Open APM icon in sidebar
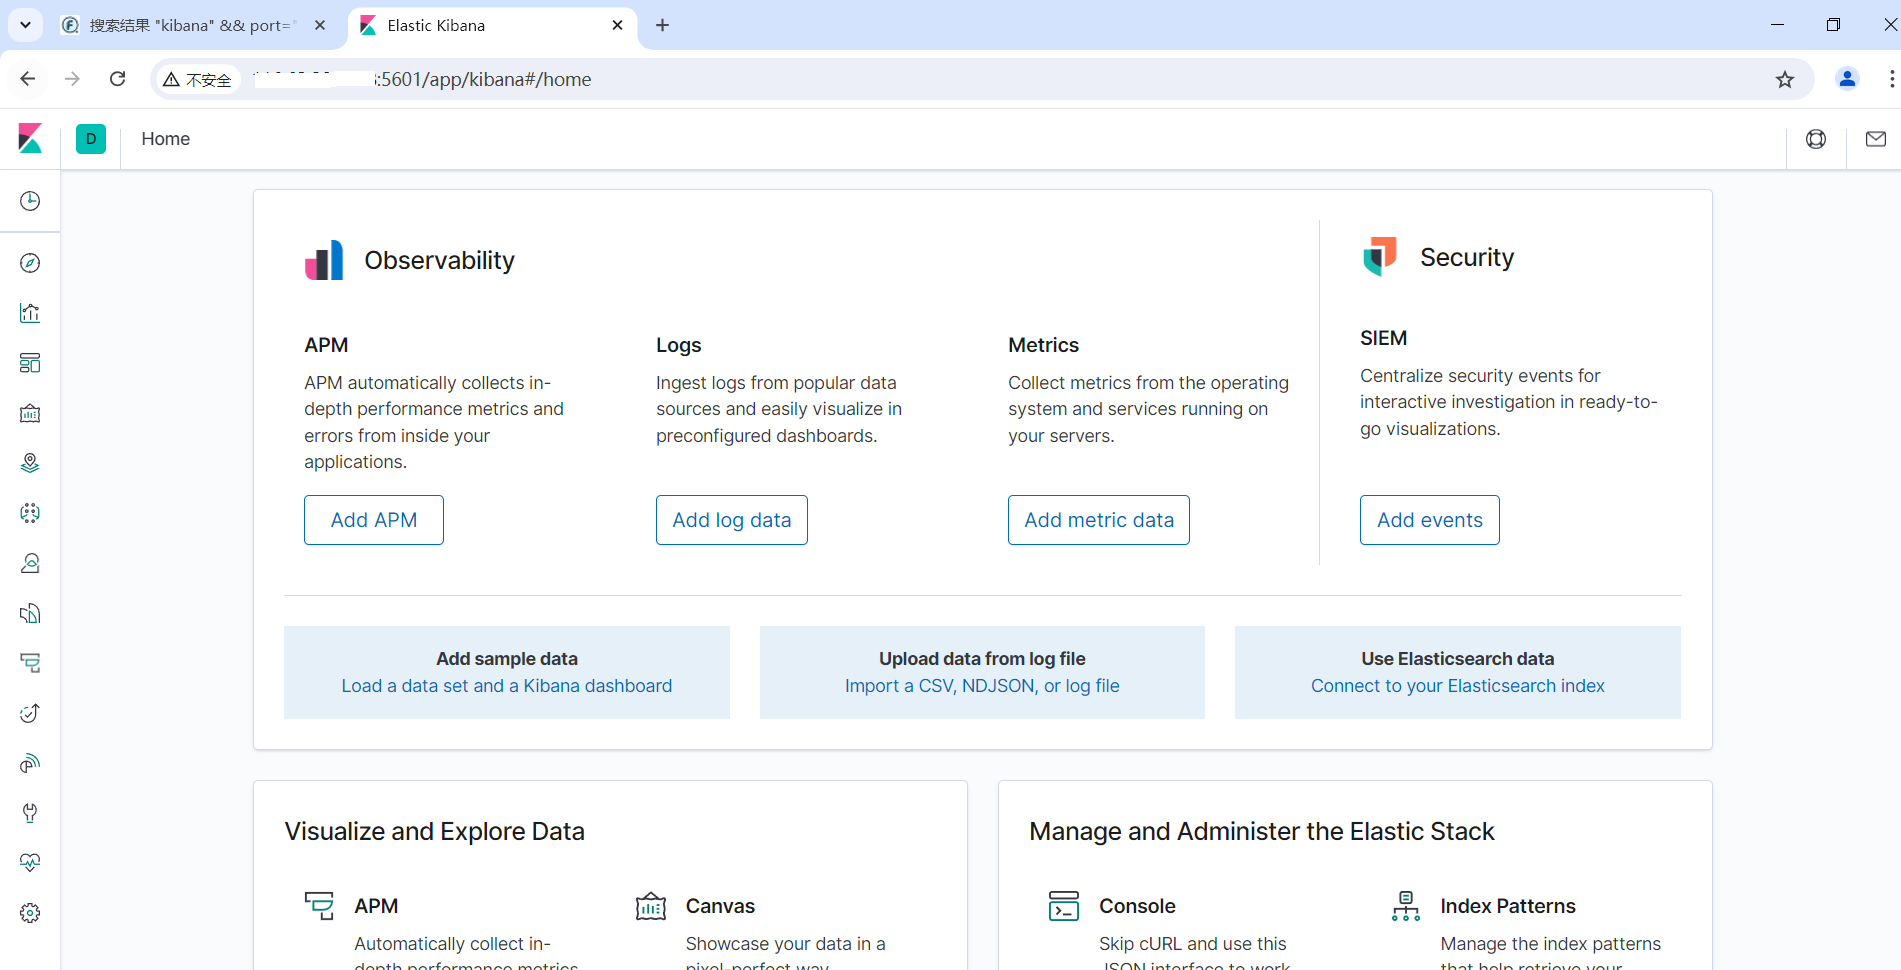1901x970 pixels. click(30, 663)
